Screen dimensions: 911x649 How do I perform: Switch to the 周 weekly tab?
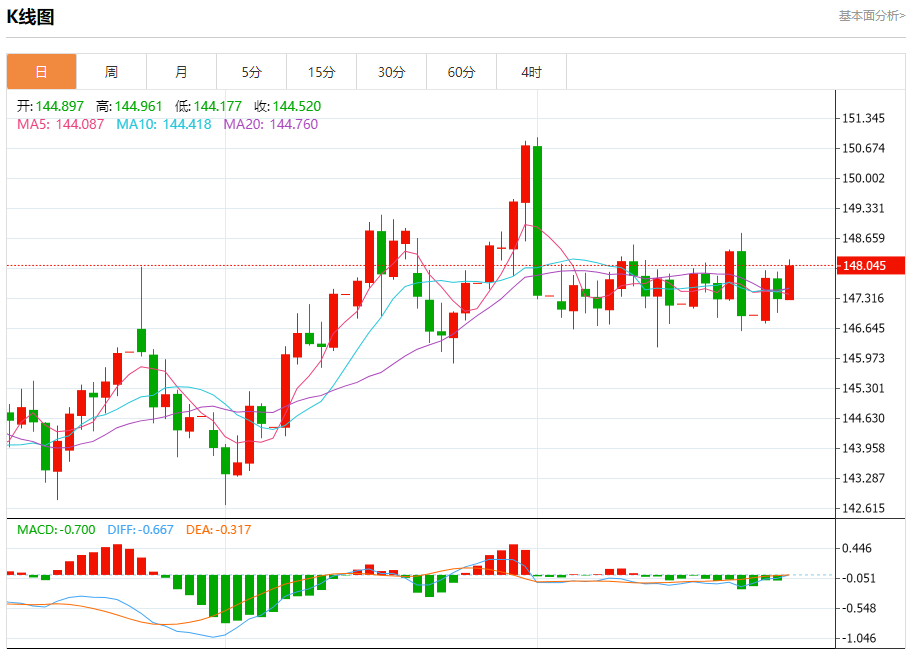coord(112,72)
